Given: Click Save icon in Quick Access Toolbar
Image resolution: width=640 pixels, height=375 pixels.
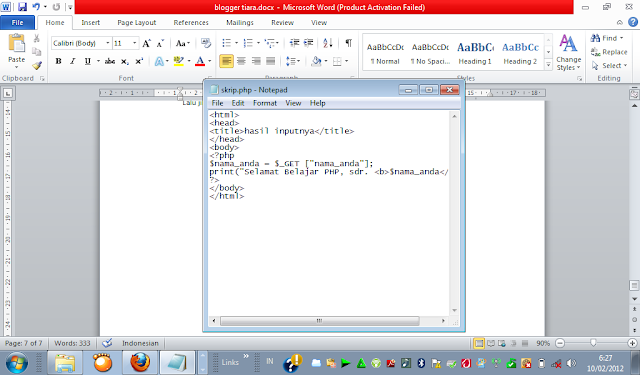Looking at the screenshot, I should click(22, 7).
